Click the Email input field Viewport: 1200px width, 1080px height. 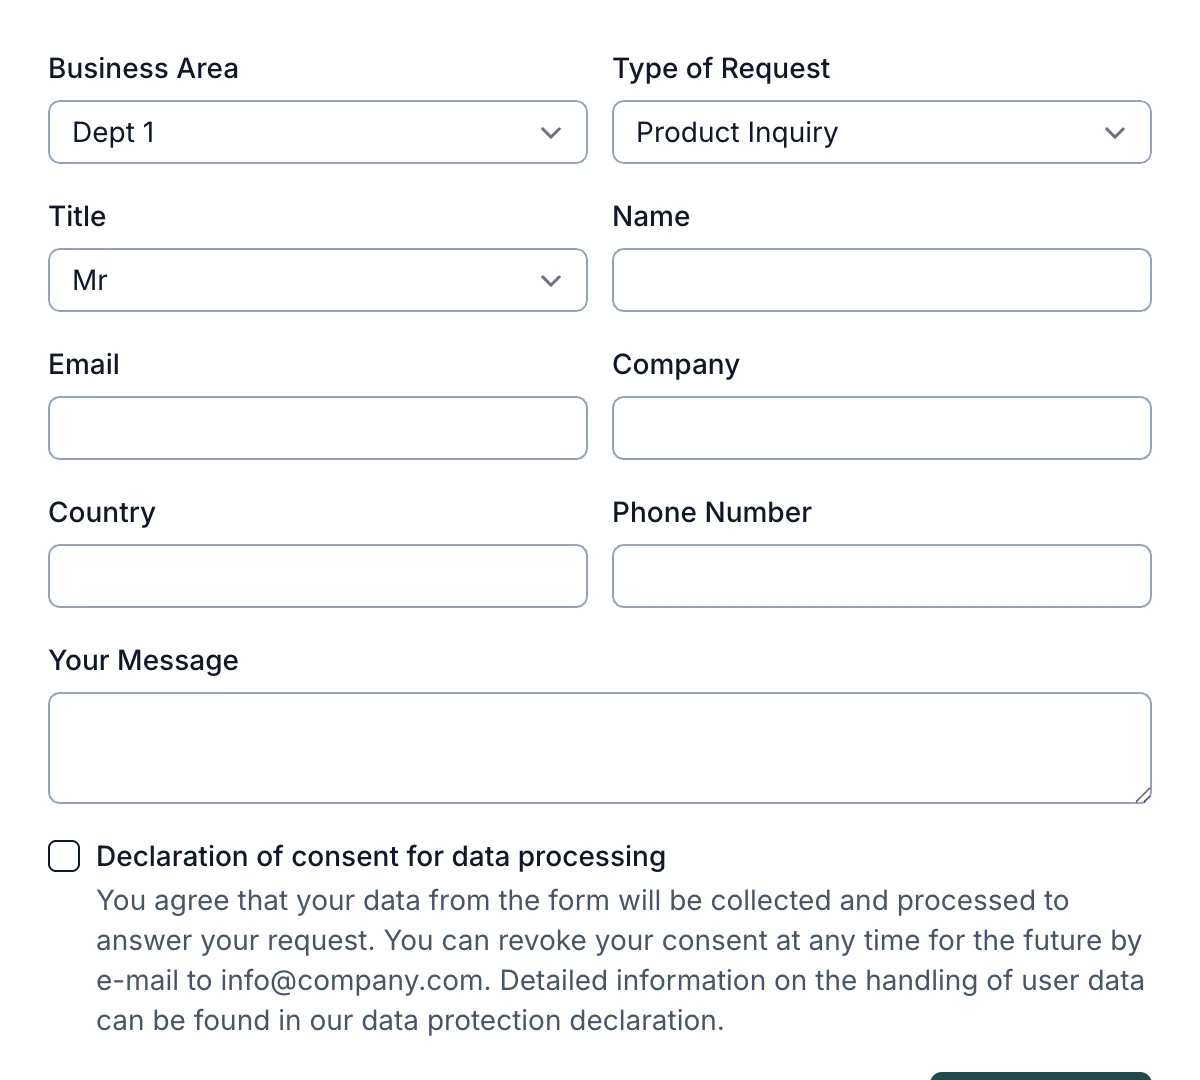[317, 428]
